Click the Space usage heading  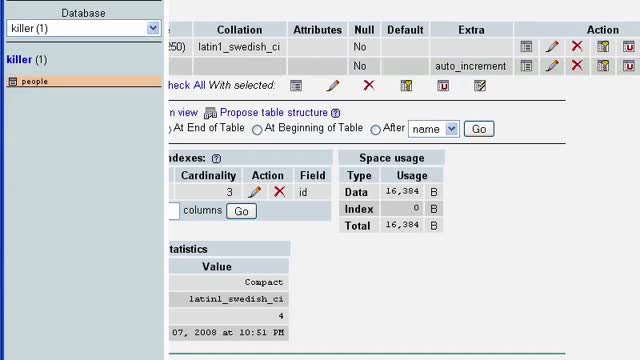[392, 158]
